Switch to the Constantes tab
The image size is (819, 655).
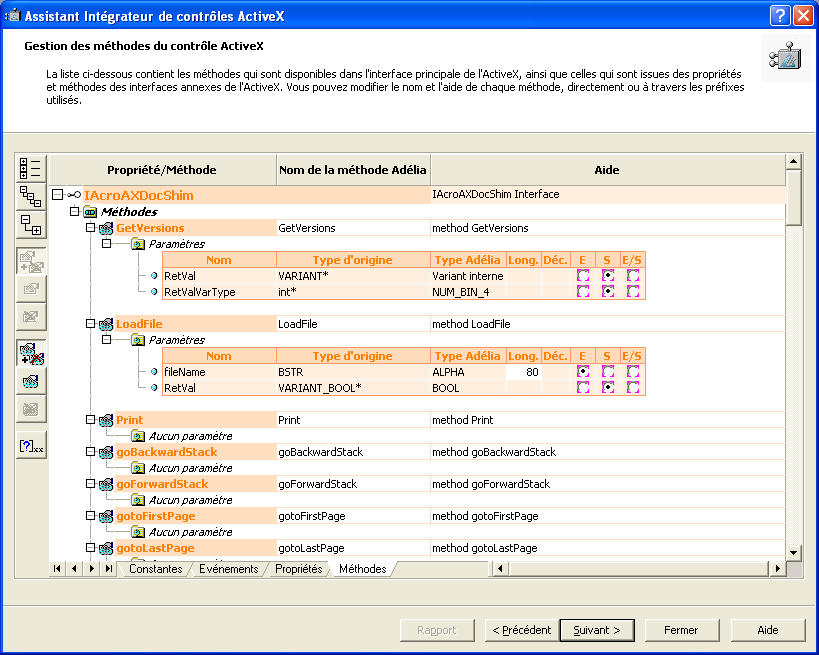[155, 569]
